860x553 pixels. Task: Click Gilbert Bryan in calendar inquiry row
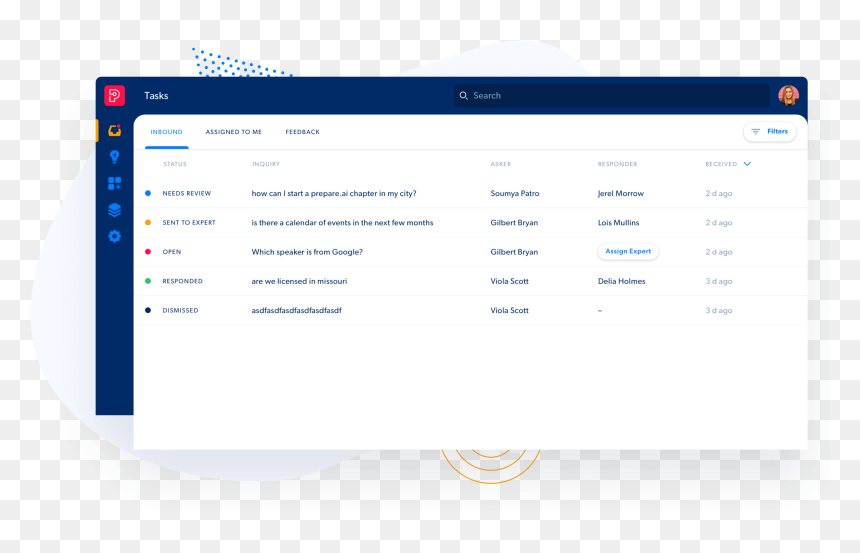[x=514, y=222]
